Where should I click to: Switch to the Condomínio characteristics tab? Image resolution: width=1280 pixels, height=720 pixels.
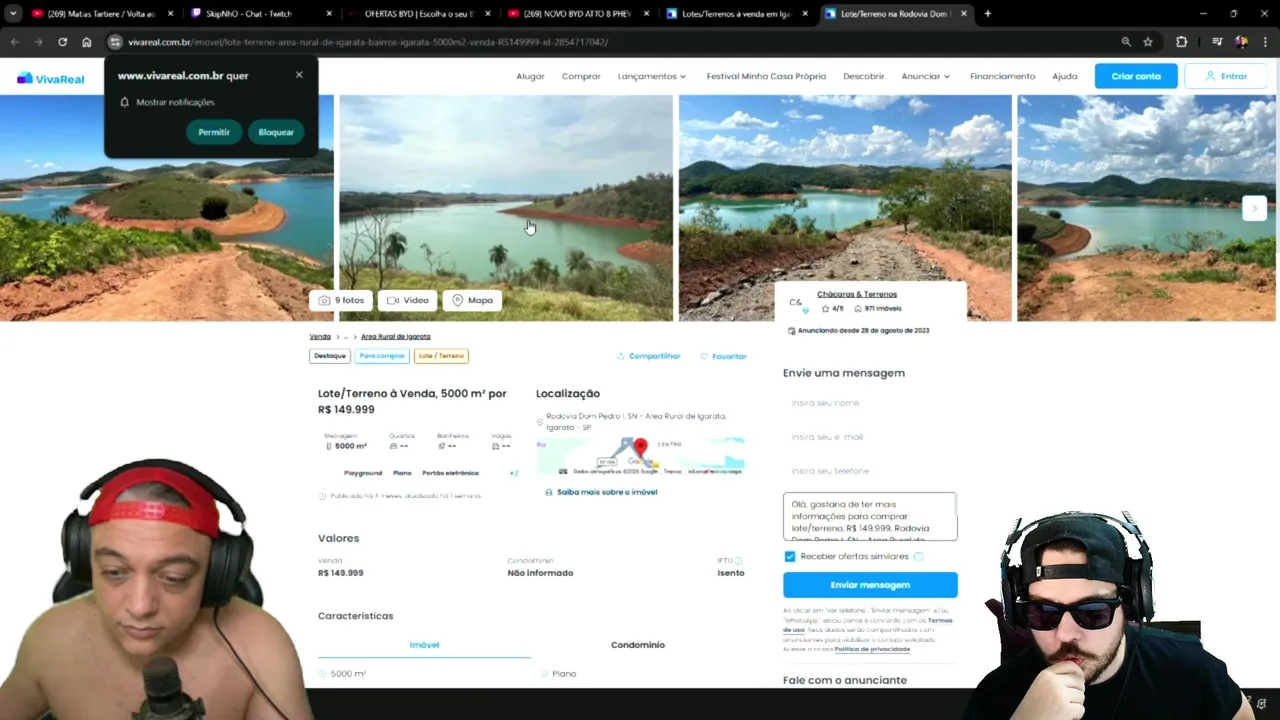638,645
